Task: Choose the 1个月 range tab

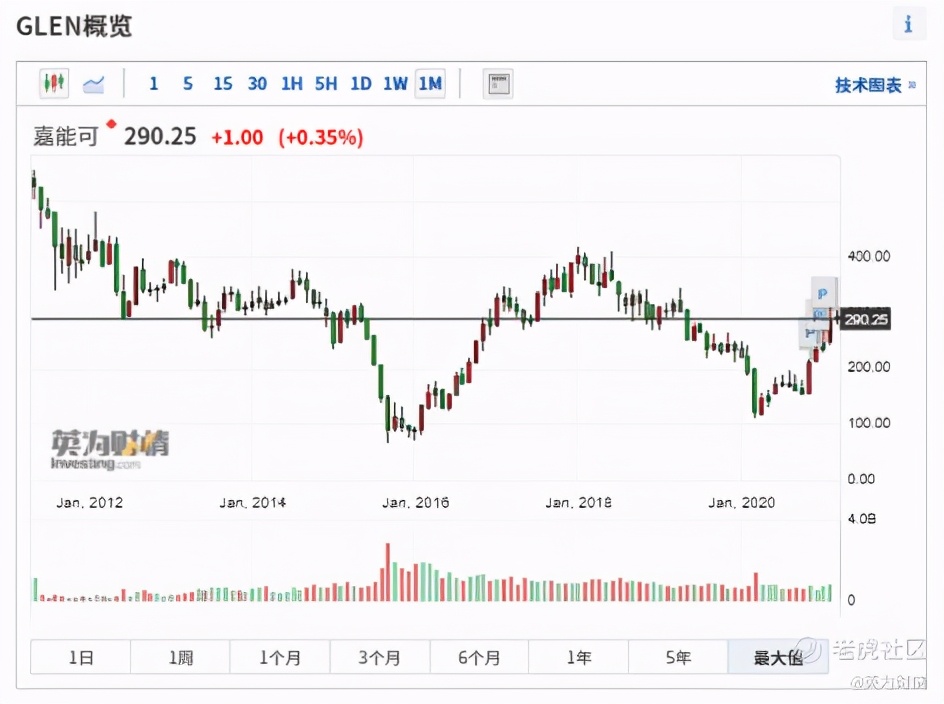Action: [x=280, y=657]
